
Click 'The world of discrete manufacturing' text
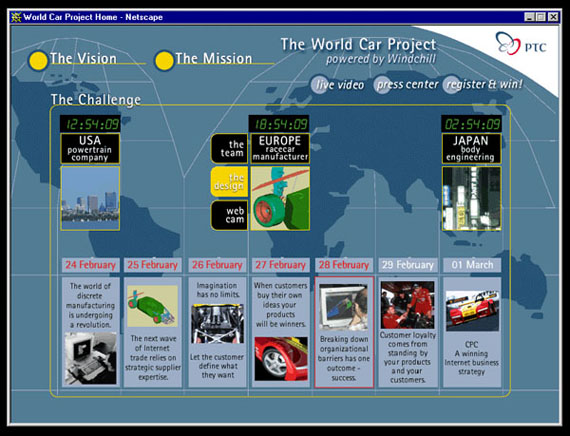tap(91, 305)
